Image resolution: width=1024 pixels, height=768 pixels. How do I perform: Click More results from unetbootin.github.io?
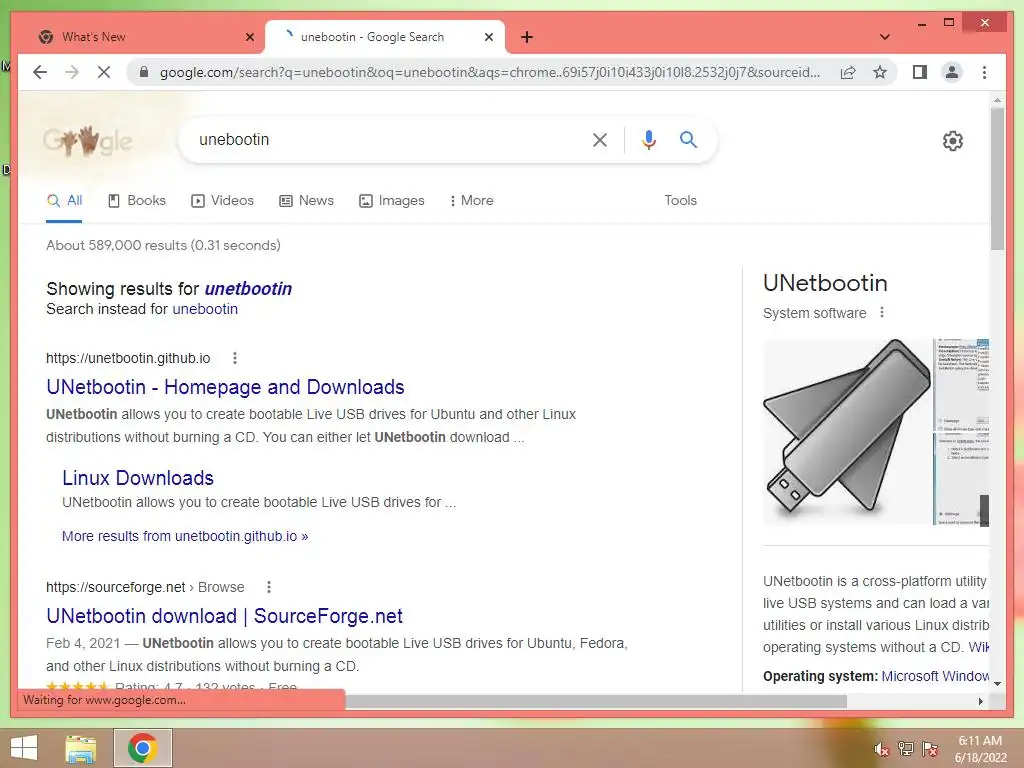coord(185,536)
